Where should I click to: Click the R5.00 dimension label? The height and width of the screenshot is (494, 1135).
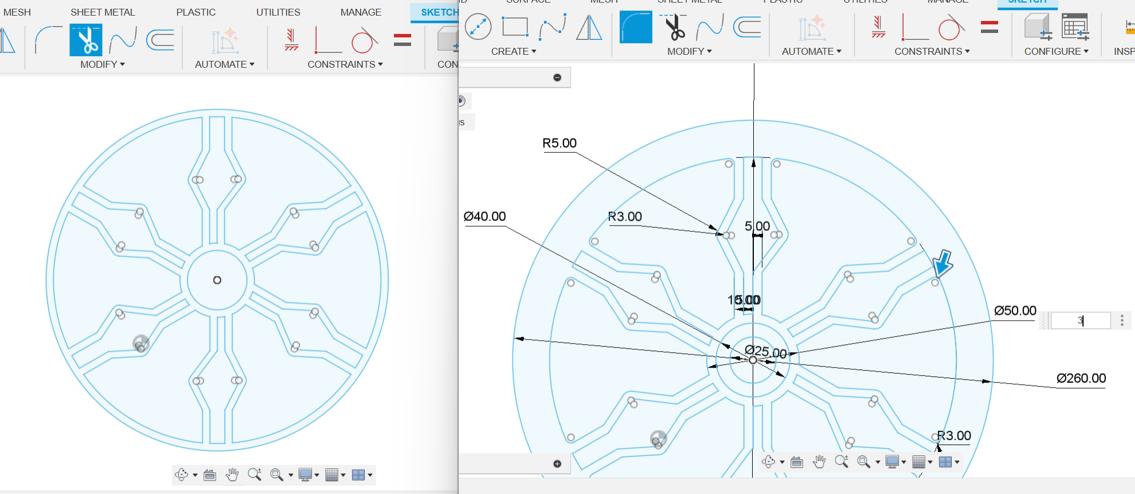tap(560, 143)
